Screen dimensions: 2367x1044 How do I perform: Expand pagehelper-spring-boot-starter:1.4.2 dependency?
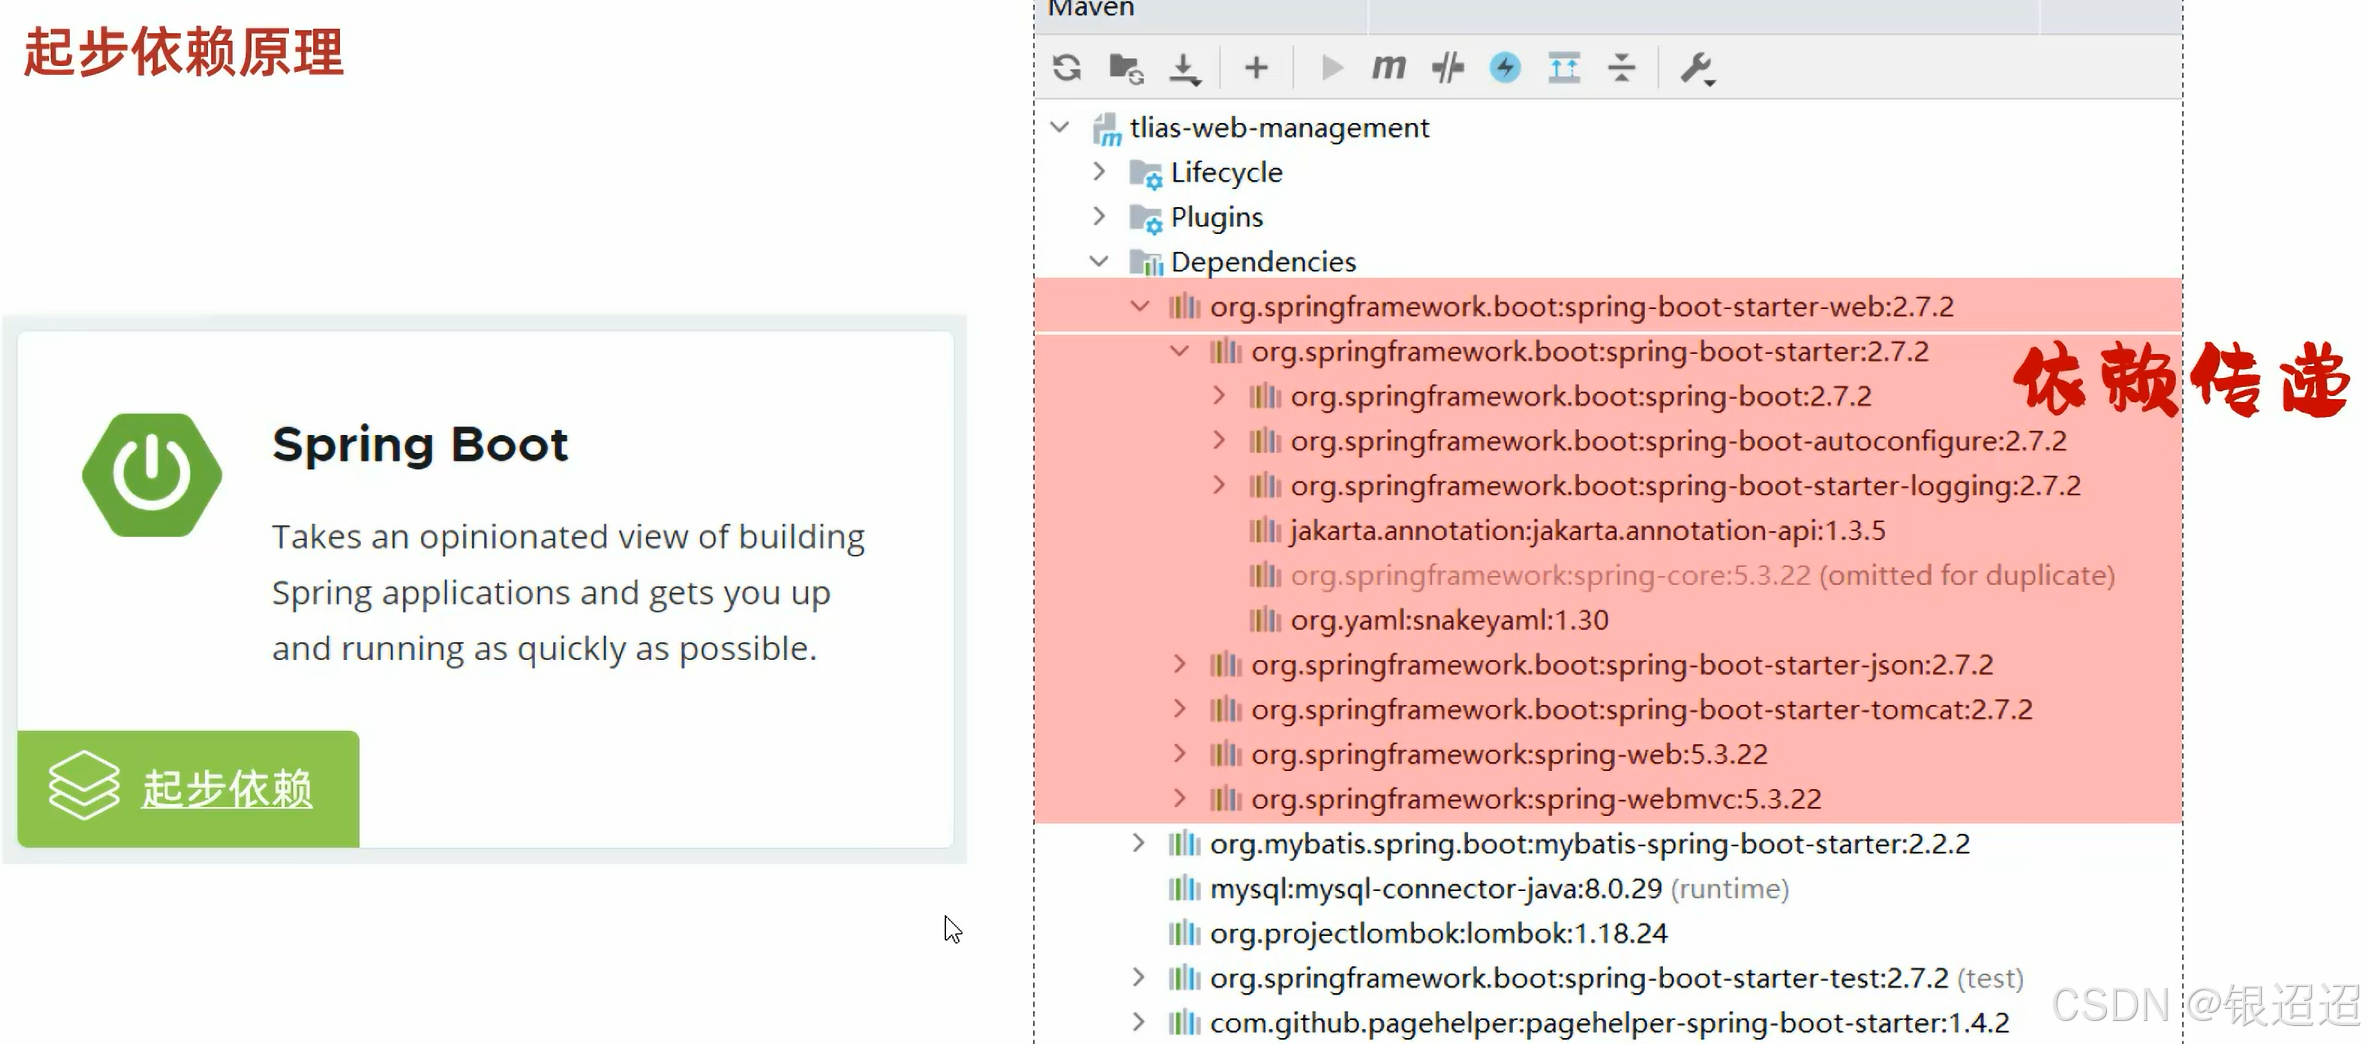point(1139,1022)
